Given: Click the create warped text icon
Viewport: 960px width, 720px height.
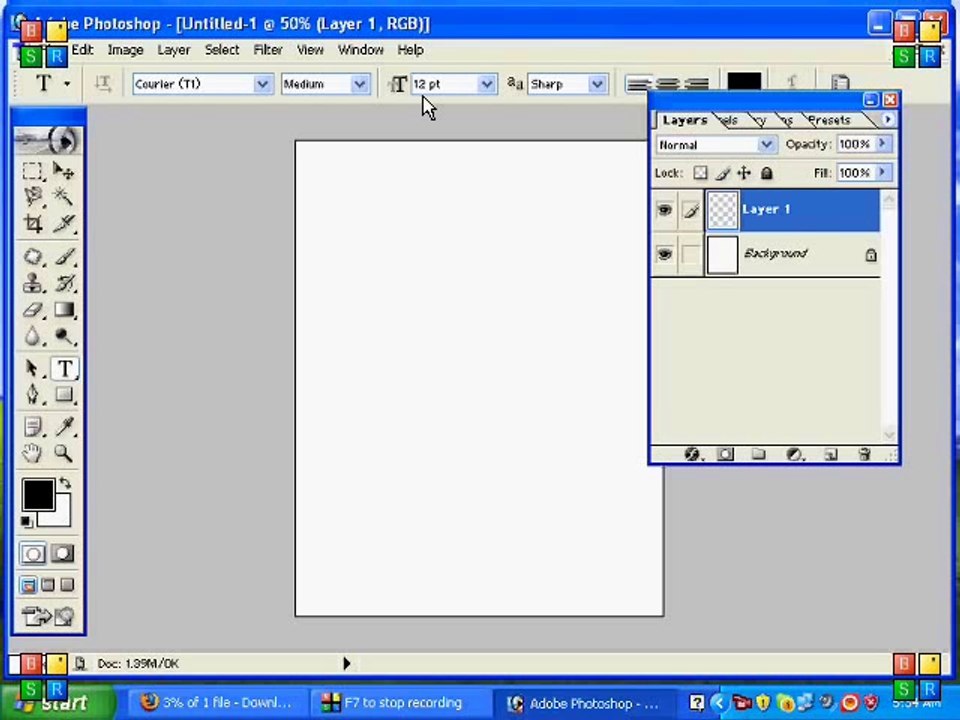Looking at the screenshot, I should click(x=792, y=83).
